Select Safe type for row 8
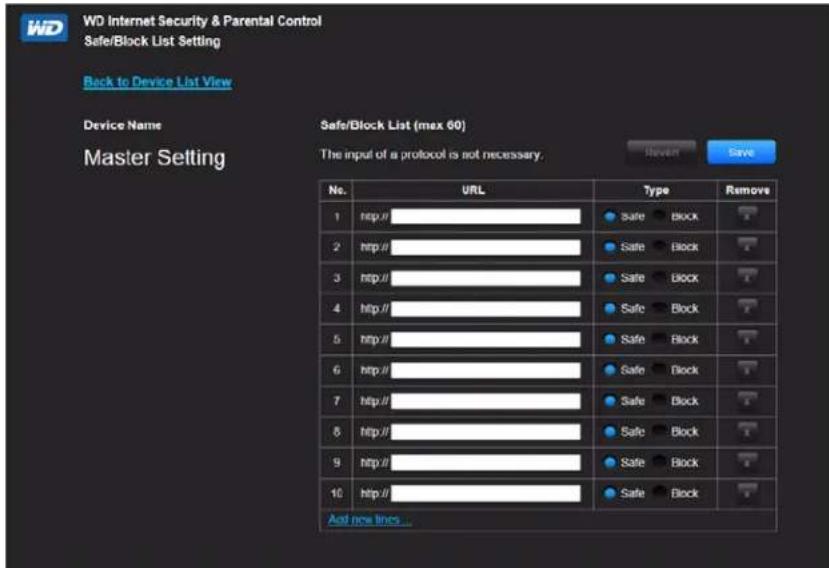The height and width of the screenshot is (568, 829). coord(610,432)
